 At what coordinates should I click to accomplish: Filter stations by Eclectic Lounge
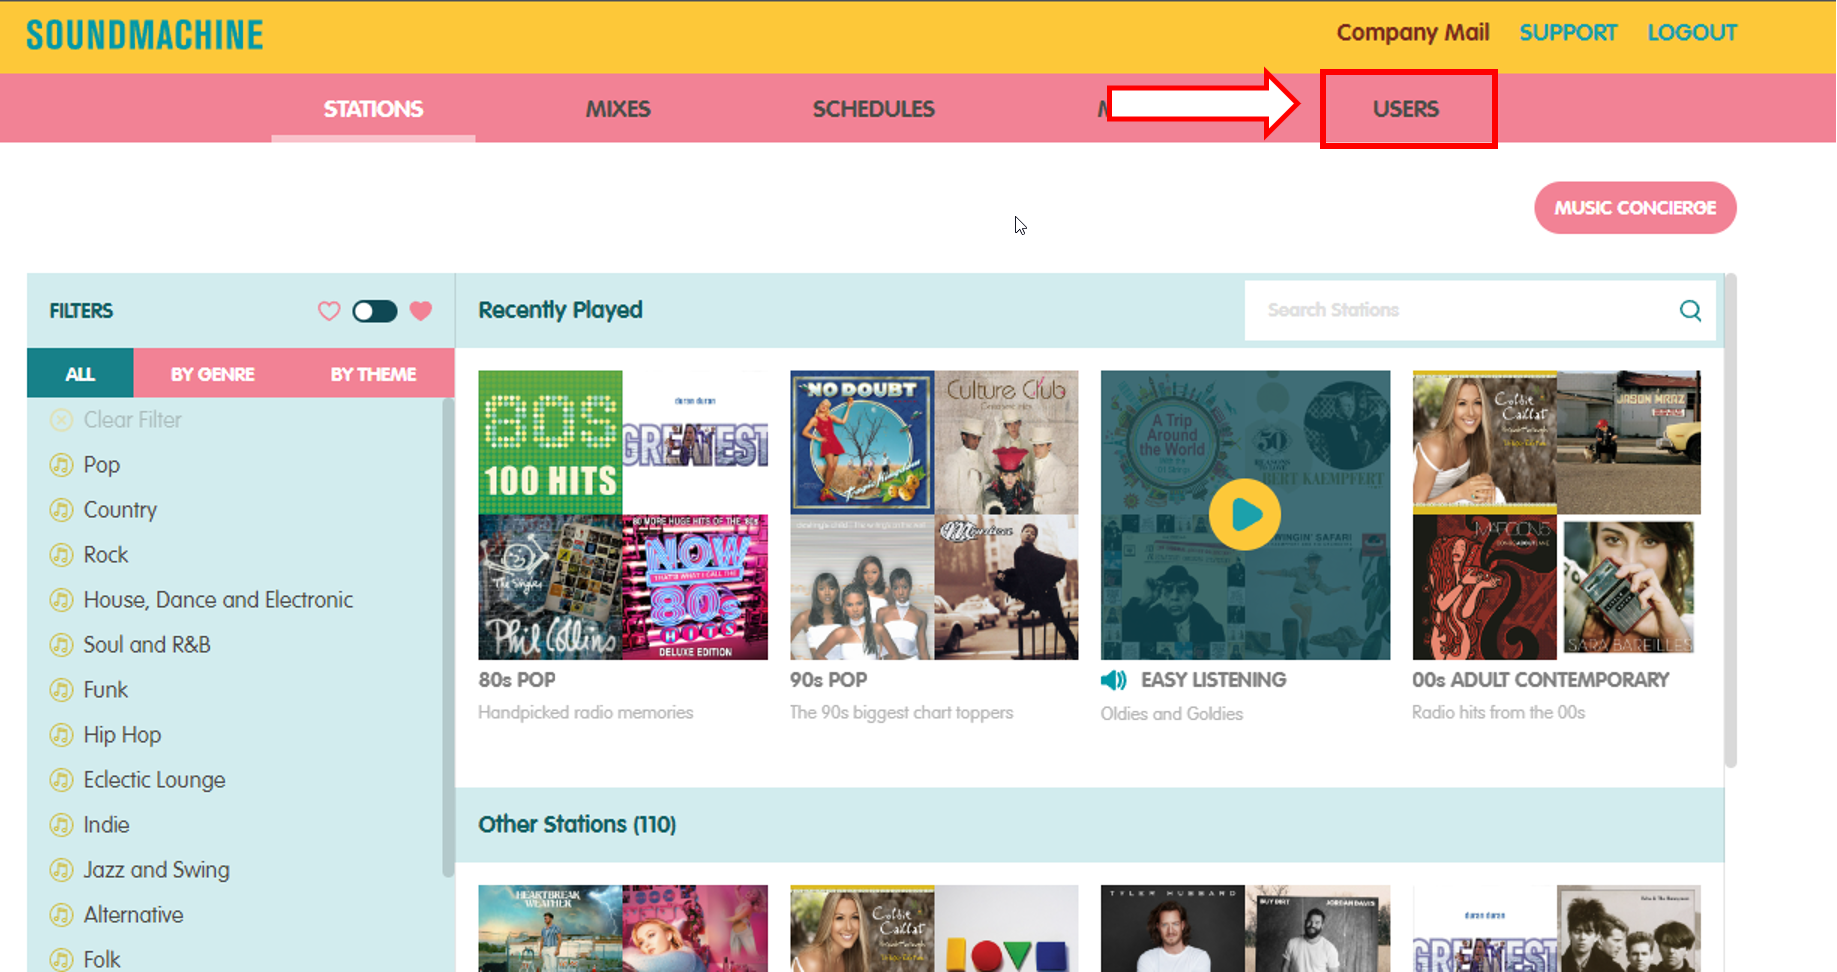154,780
